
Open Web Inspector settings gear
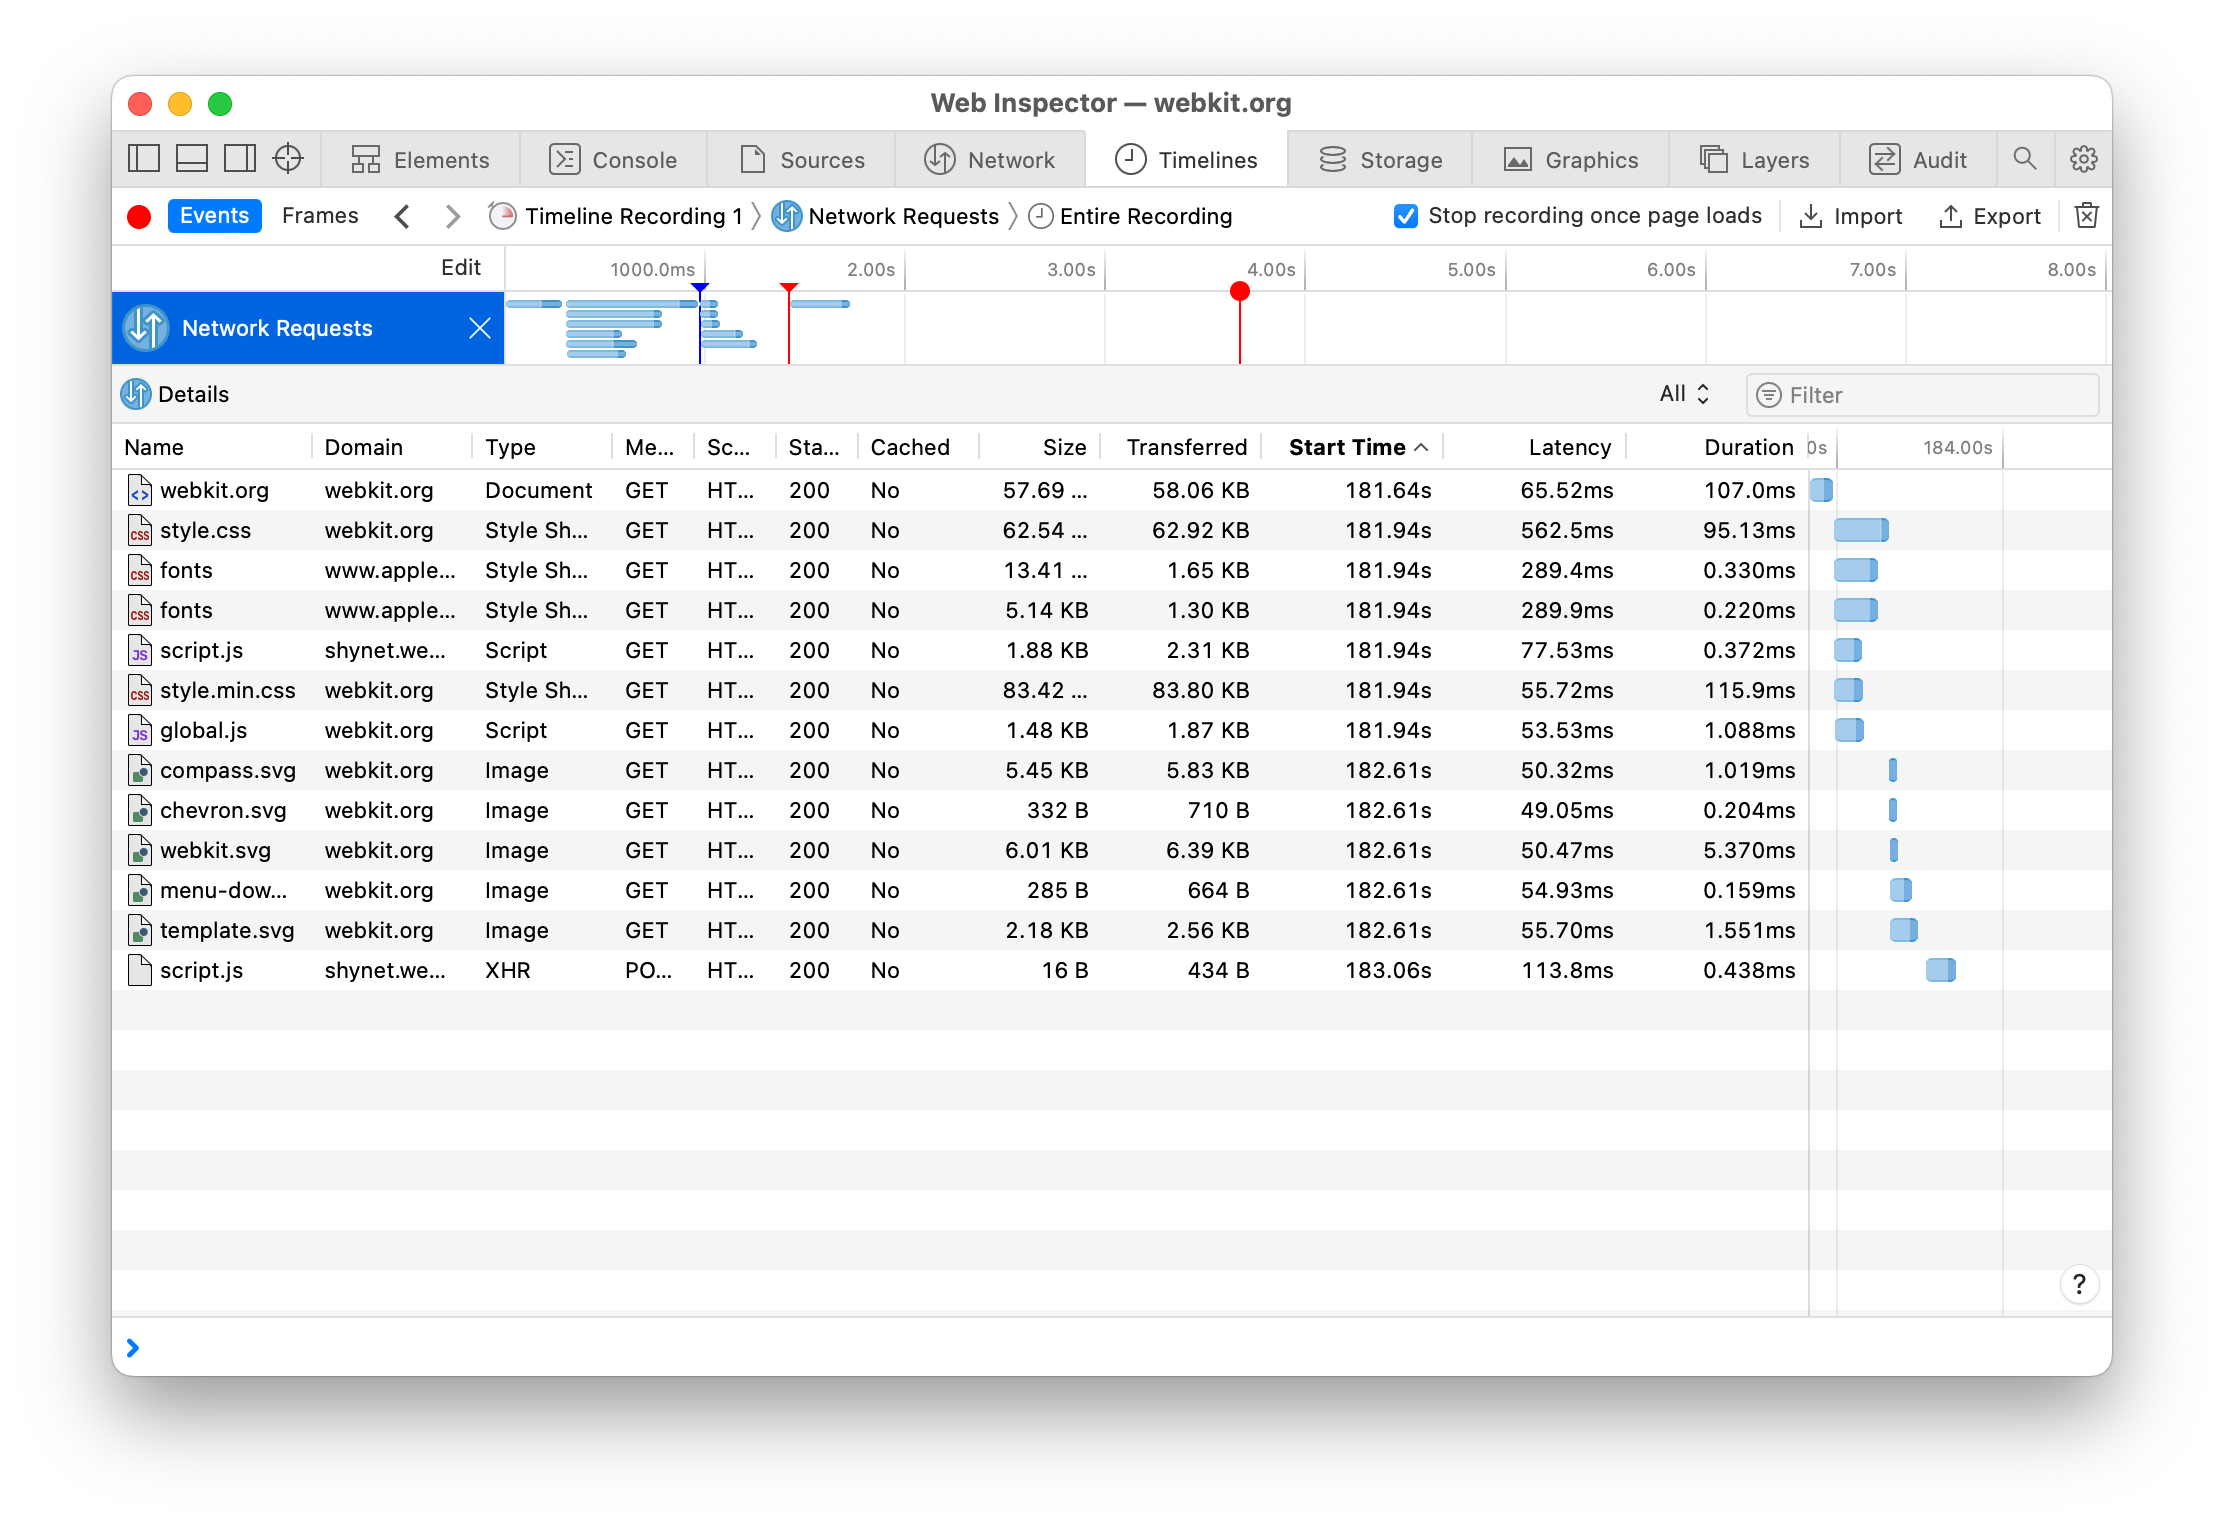2083,159
